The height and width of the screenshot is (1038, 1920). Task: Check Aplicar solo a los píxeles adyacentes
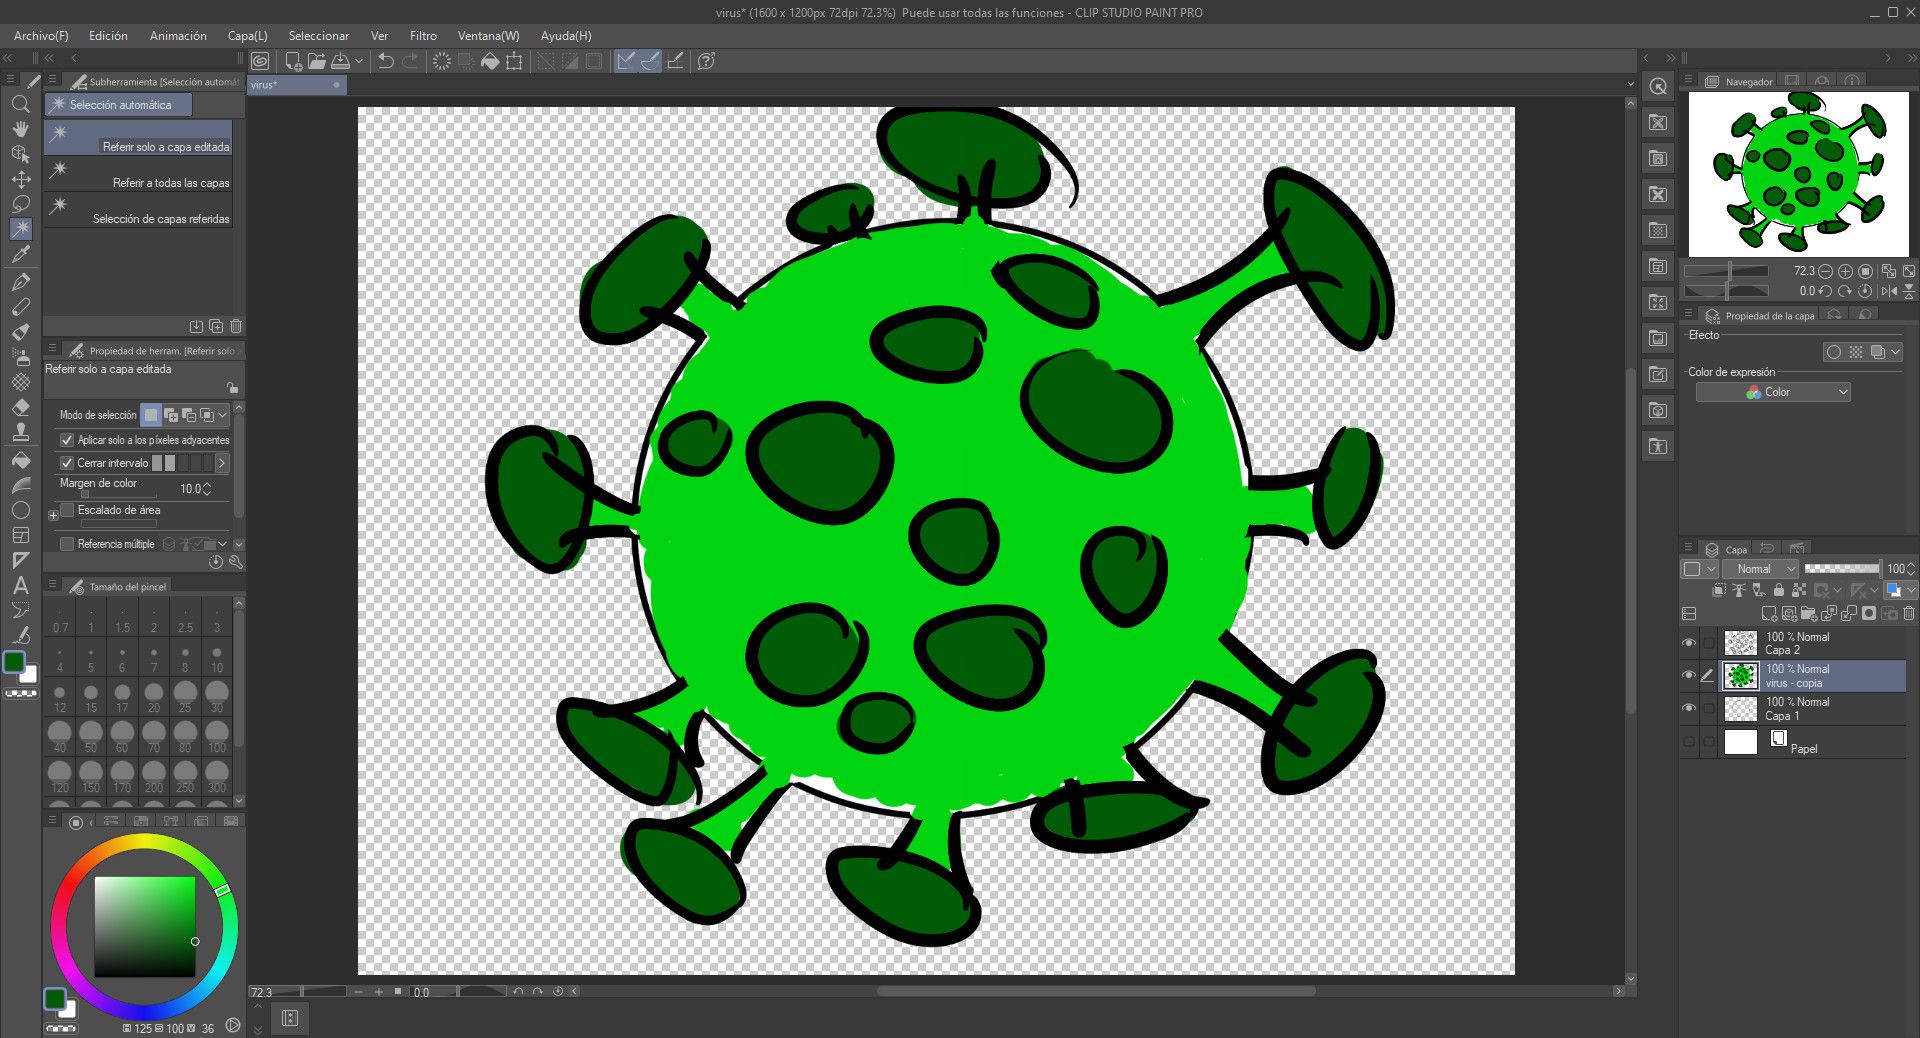(x=67, y=440)
